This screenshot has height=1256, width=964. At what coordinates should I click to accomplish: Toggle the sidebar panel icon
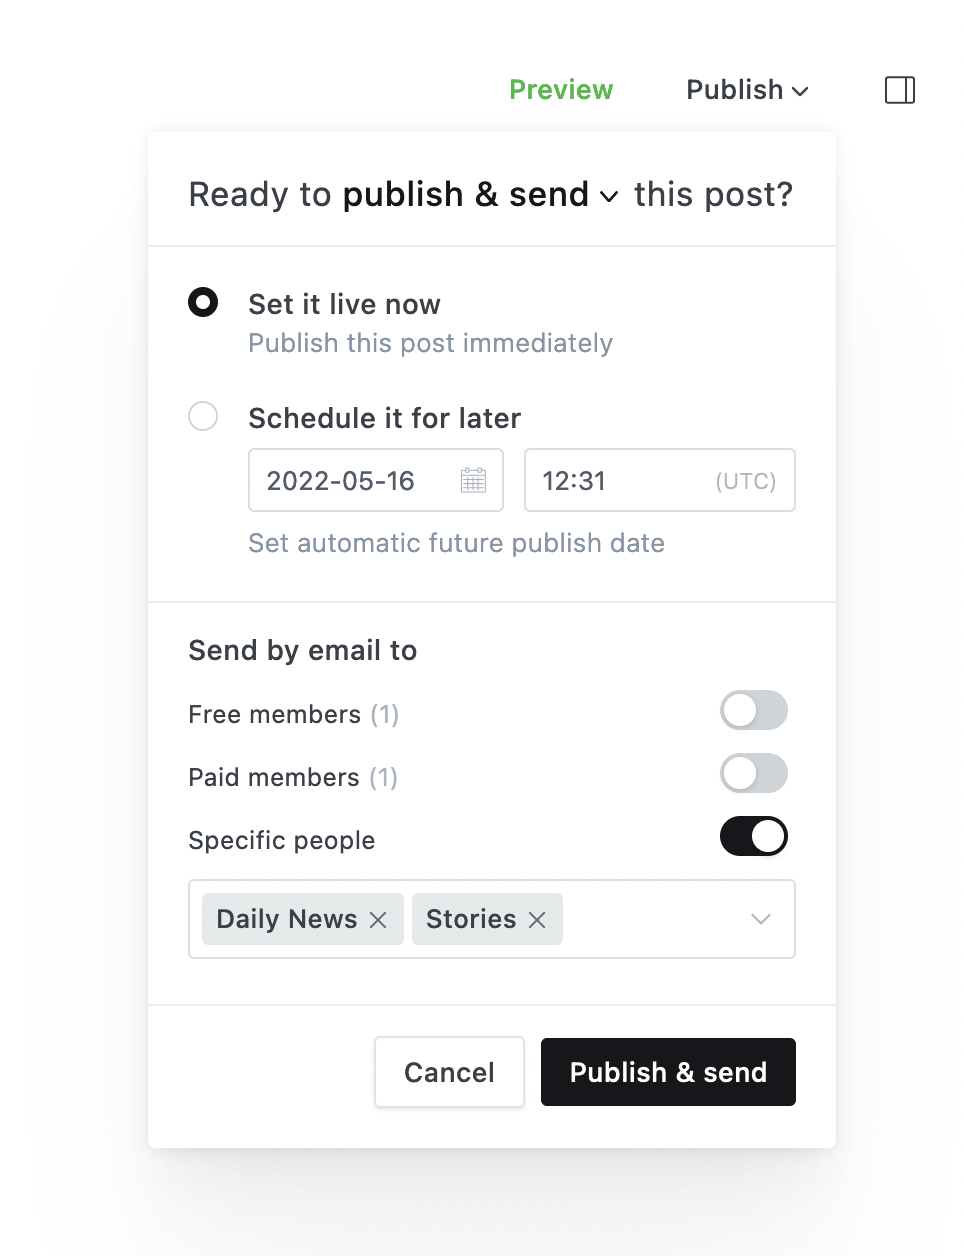coord(900,90)
